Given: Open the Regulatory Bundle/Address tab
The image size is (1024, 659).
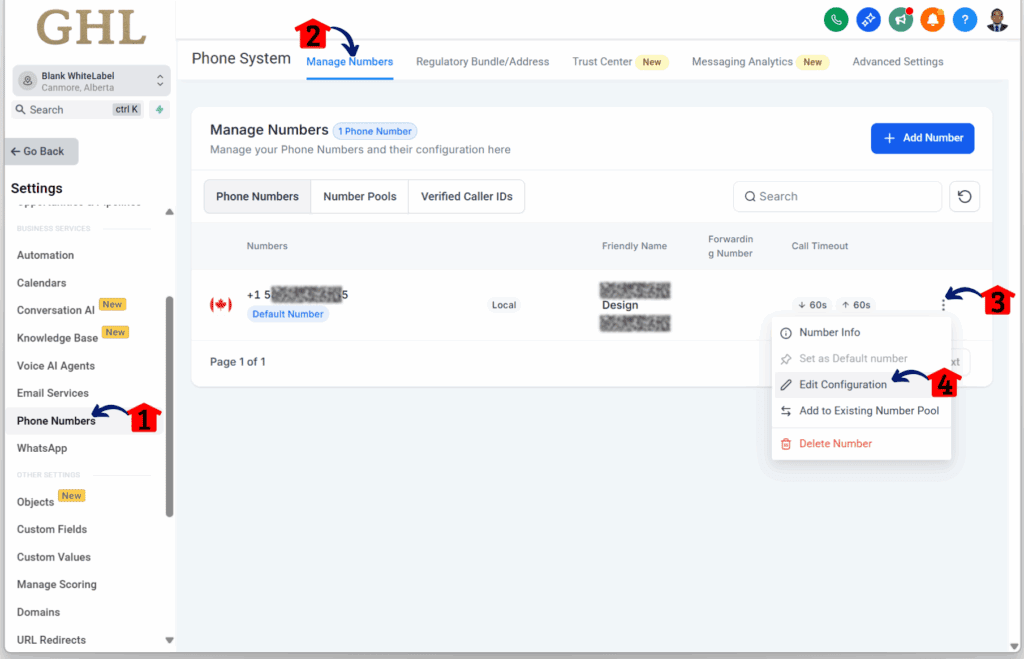Looking at the screenshot, I should tap(483, 61).
